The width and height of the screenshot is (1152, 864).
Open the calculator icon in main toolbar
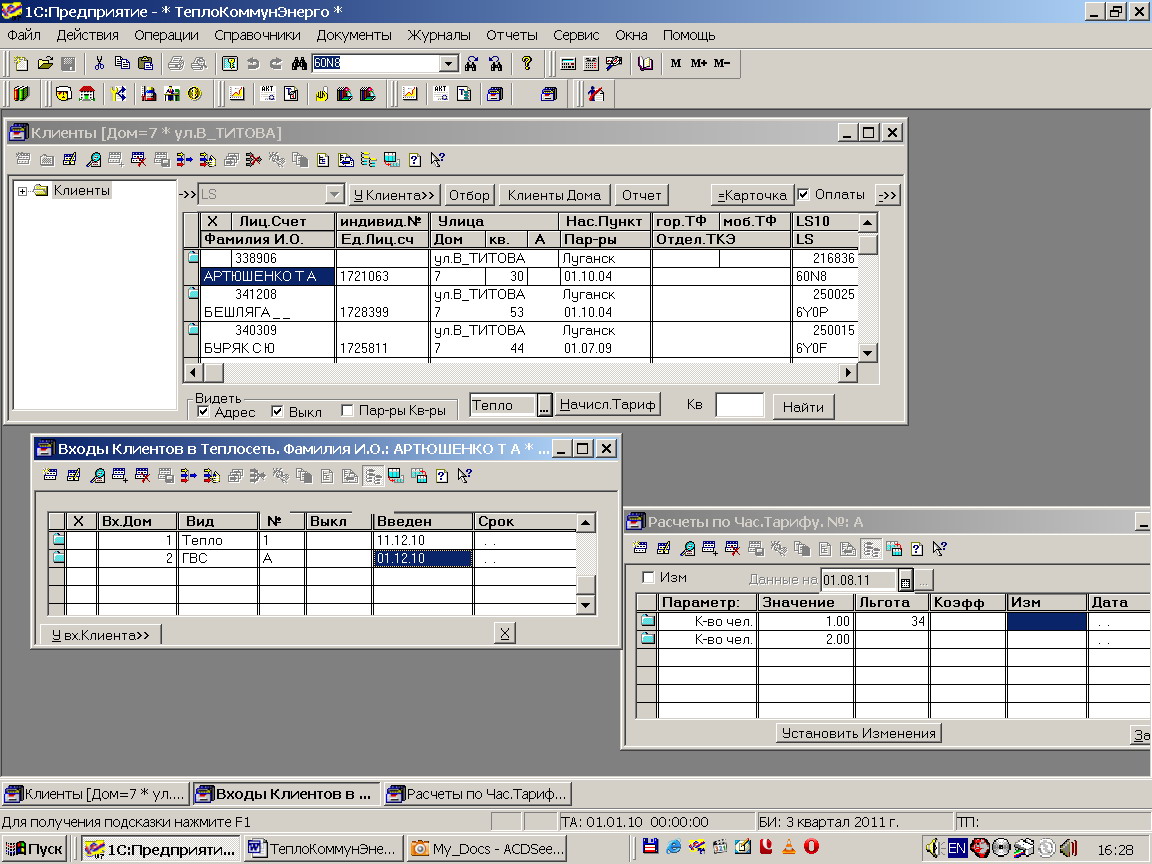tap(568, 64)
